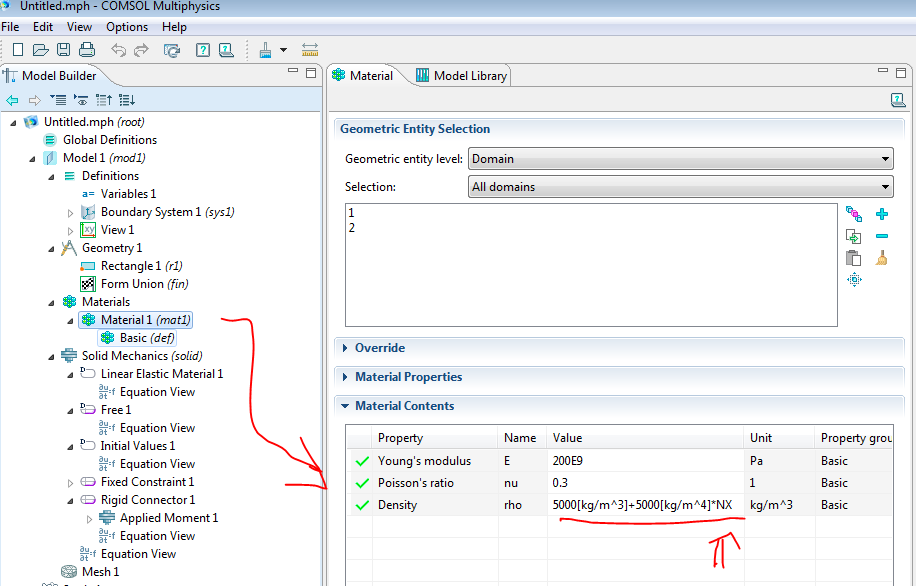Open help from the Material panel corner icon

pyautogui.click(x=898, y=100)
